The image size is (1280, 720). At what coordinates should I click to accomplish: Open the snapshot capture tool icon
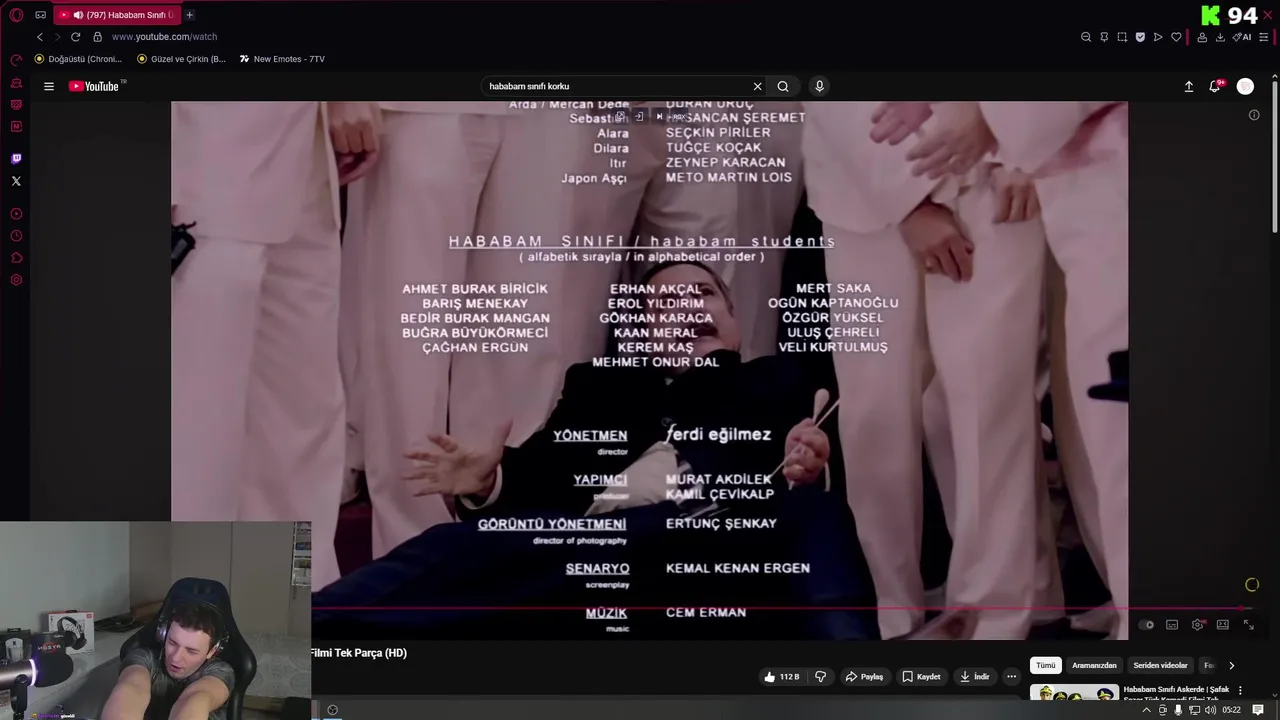(1122, 37)
